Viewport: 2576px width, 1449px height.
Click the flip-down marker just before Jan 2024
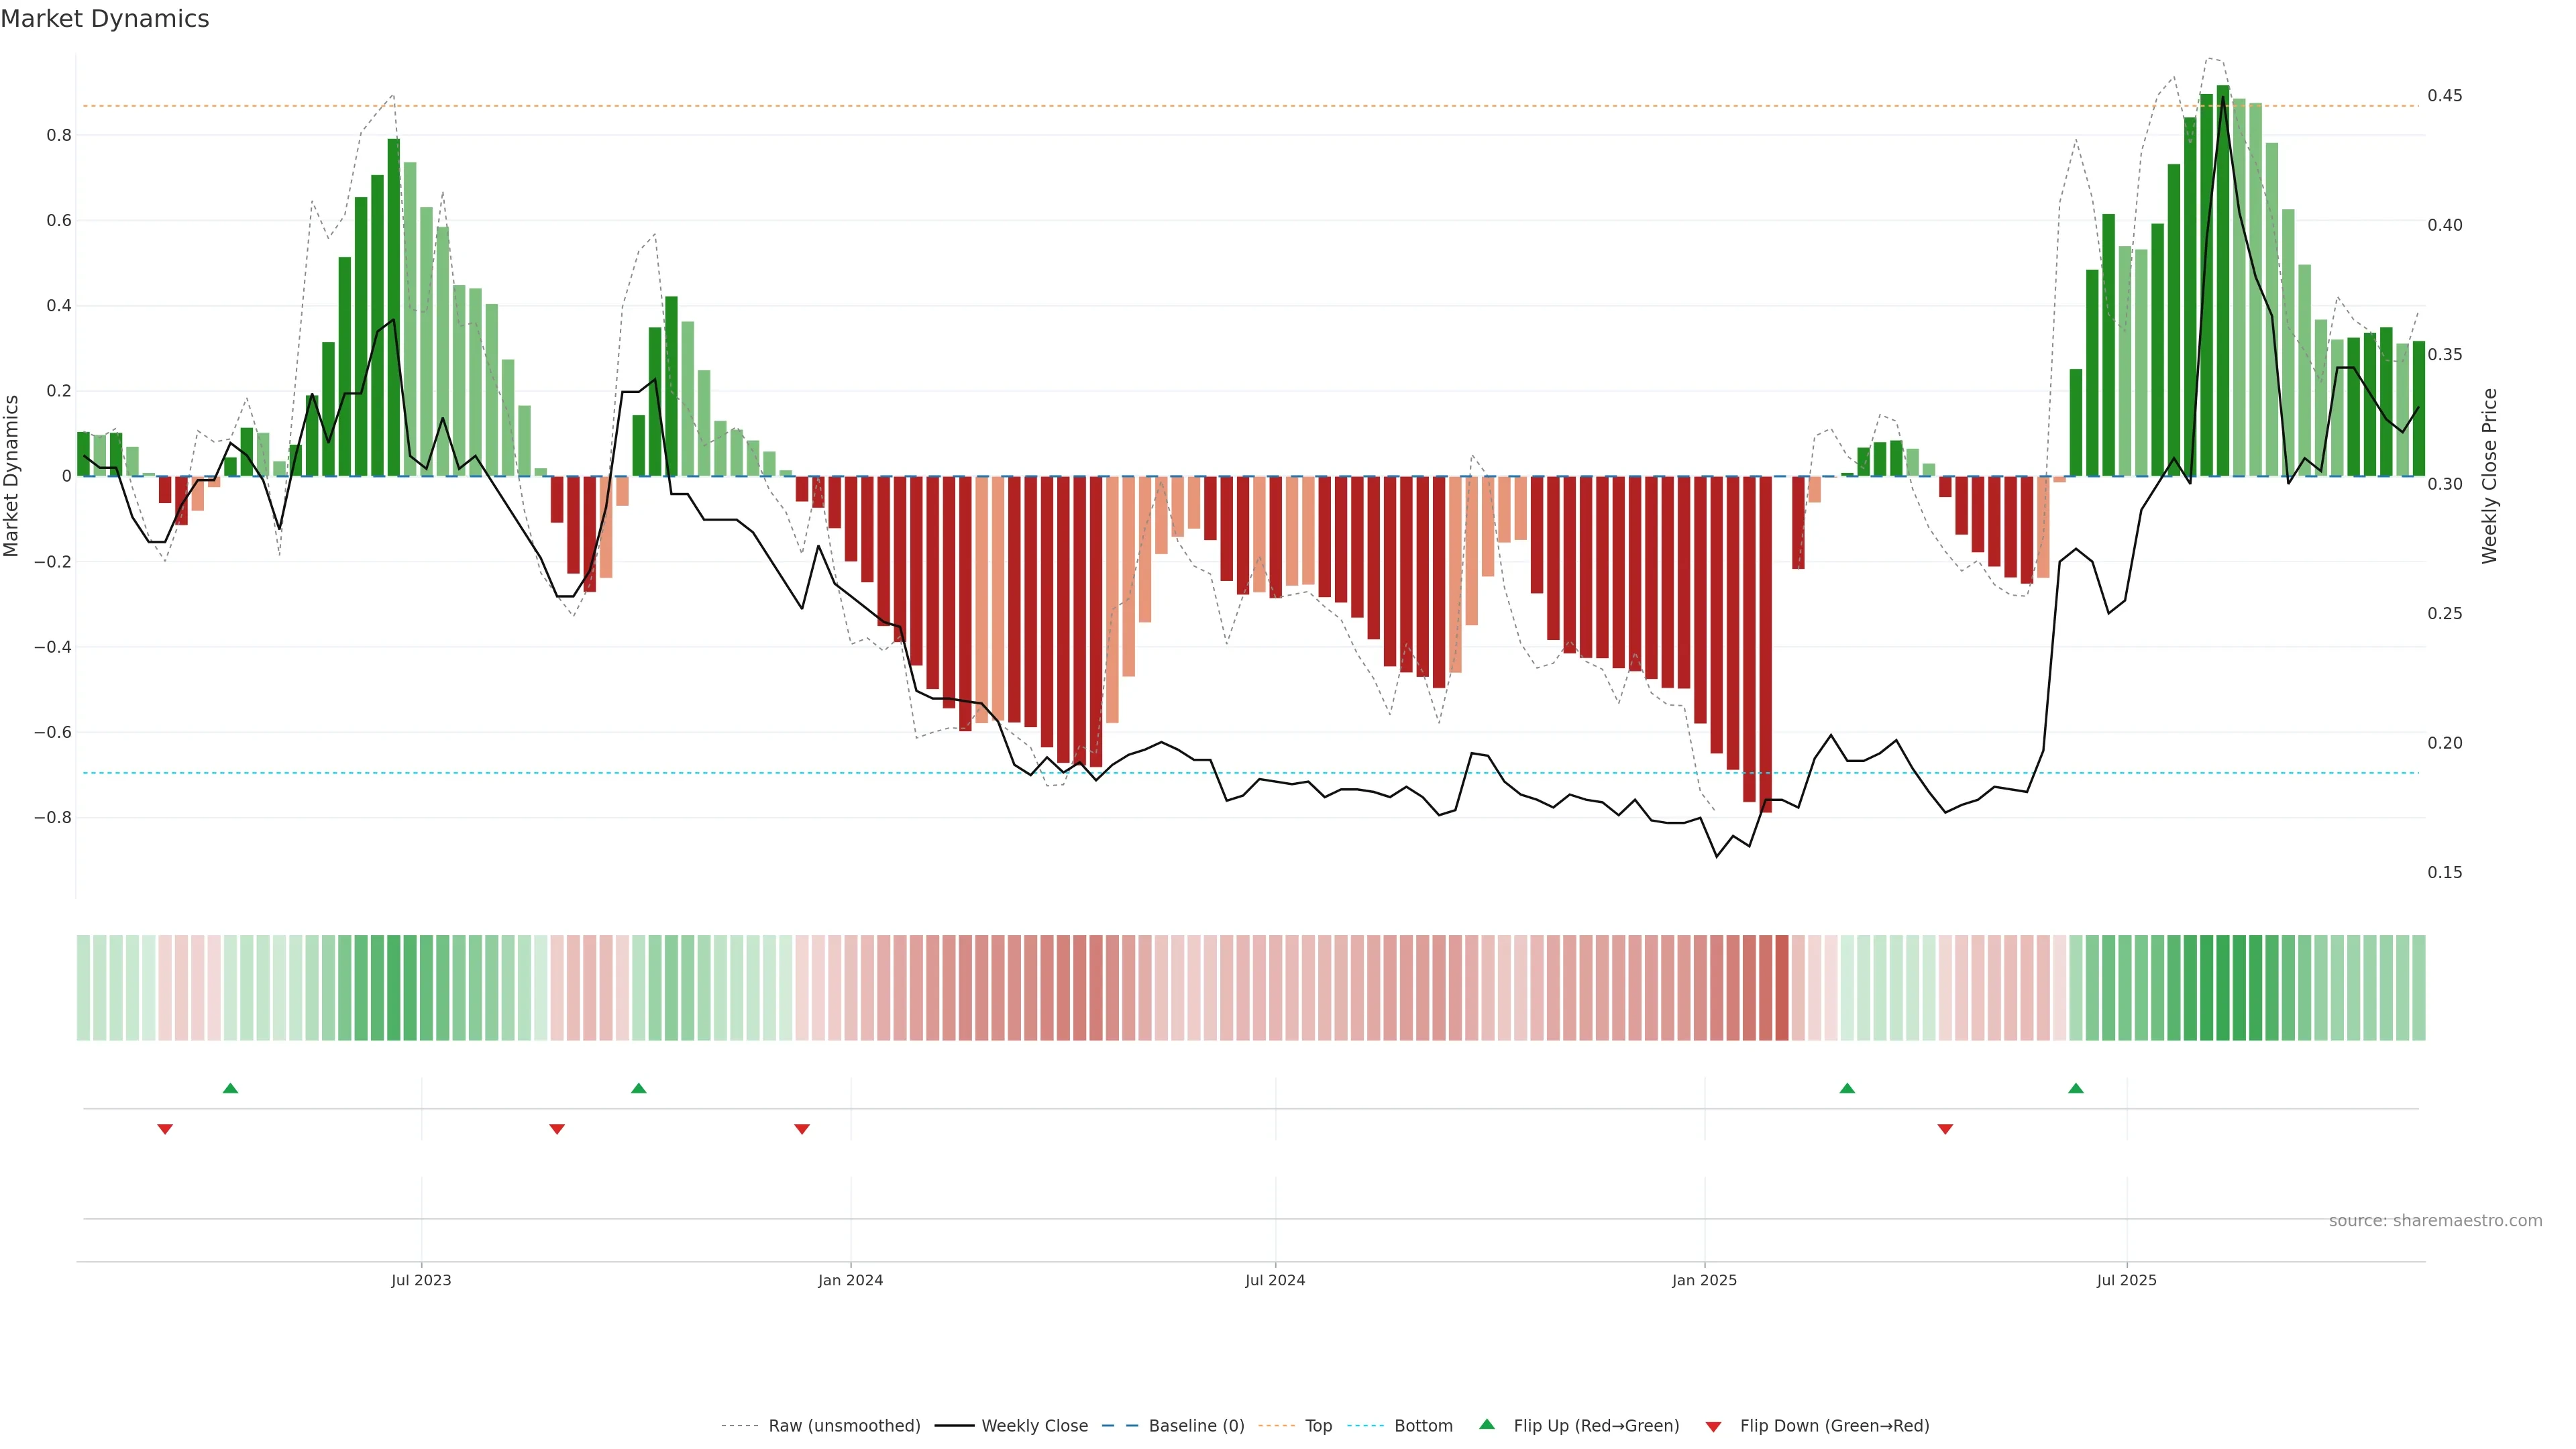click(801, 1129)
